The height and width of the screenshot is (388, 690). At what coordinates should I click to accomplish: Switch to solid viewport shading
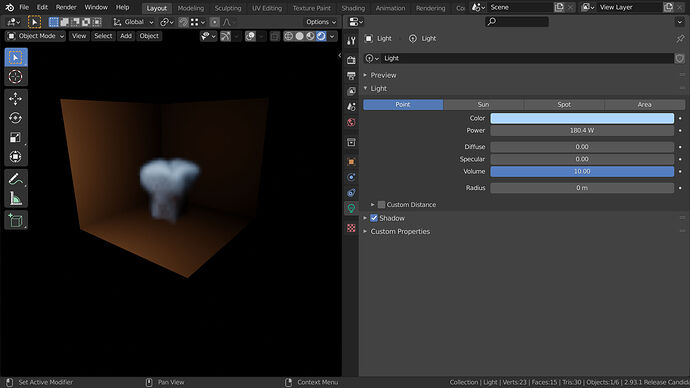click(299, 36)
